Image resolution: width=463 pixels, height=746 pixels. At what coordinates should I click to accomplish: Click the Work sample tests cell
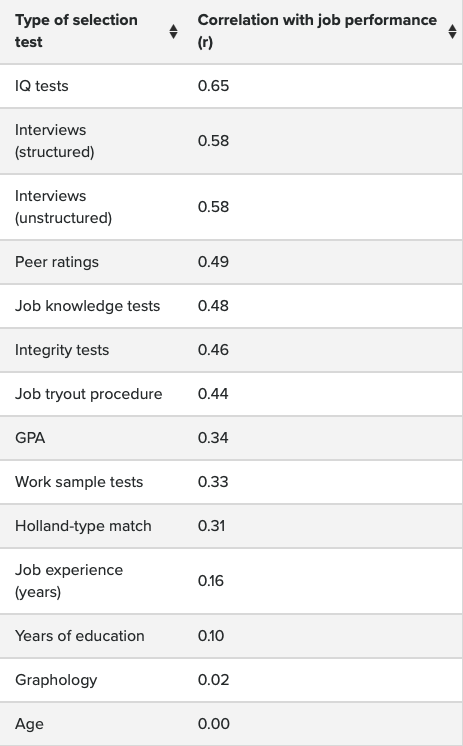pyautogui.click(x=79, y=482)
